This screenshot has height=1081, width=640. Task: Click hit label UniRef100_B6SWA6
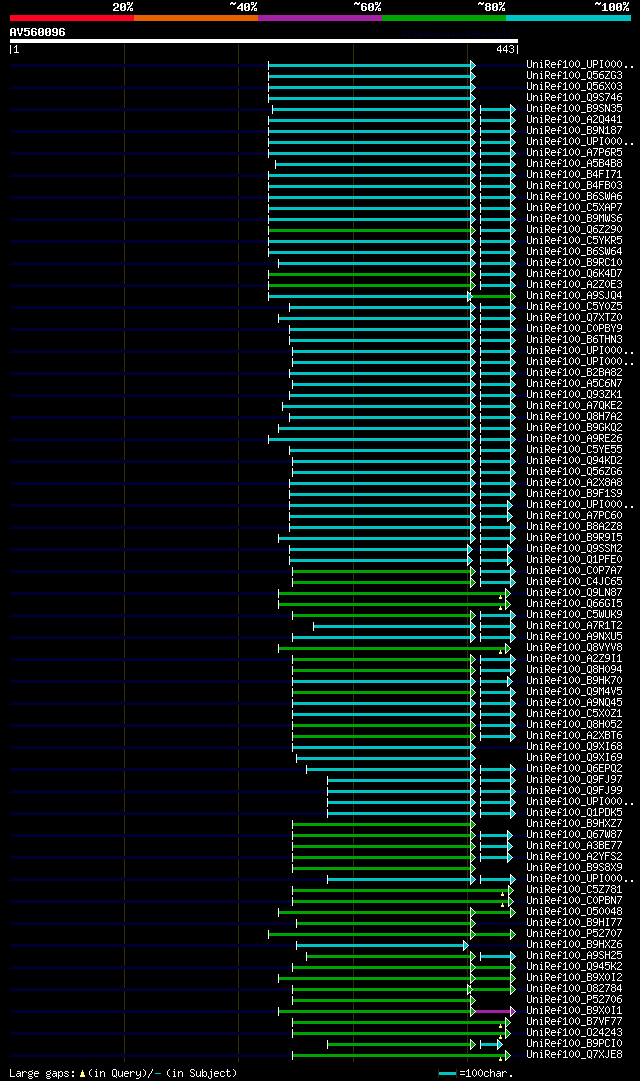(x=574, y=197)
